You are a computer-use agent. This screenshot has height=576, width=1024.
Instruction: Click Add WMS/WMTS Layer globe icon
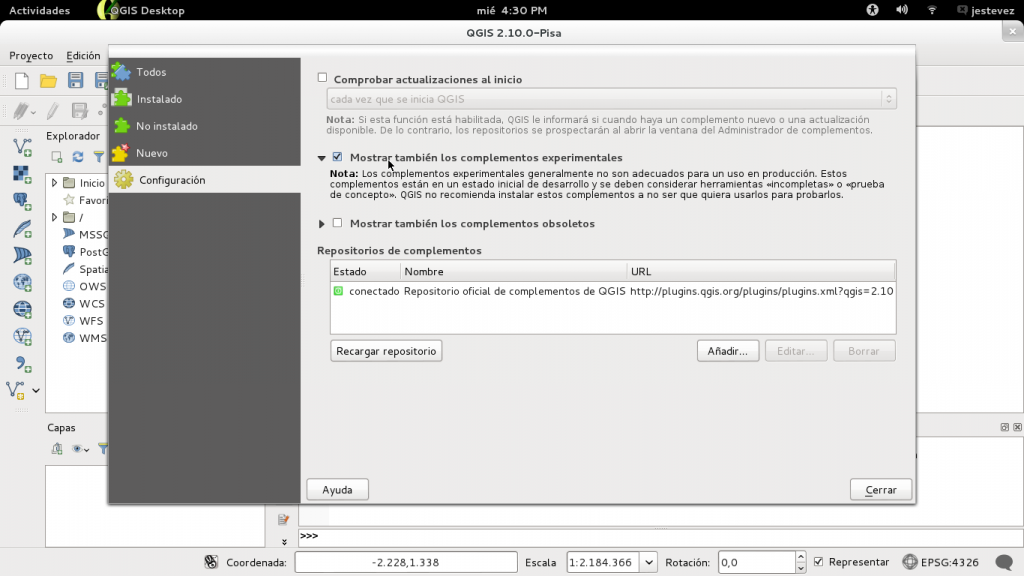click(x=22, y=282)
